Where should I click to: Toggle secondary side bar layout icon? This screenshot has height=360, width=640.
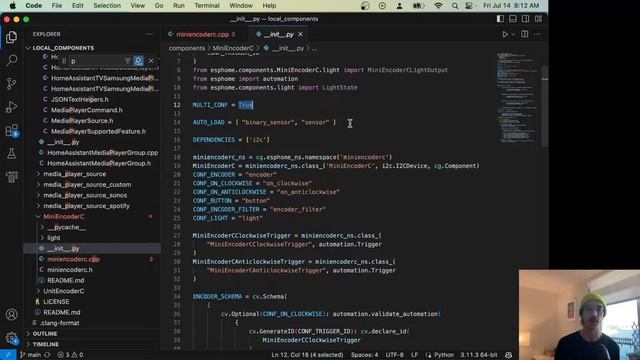[x=525, y=19]
